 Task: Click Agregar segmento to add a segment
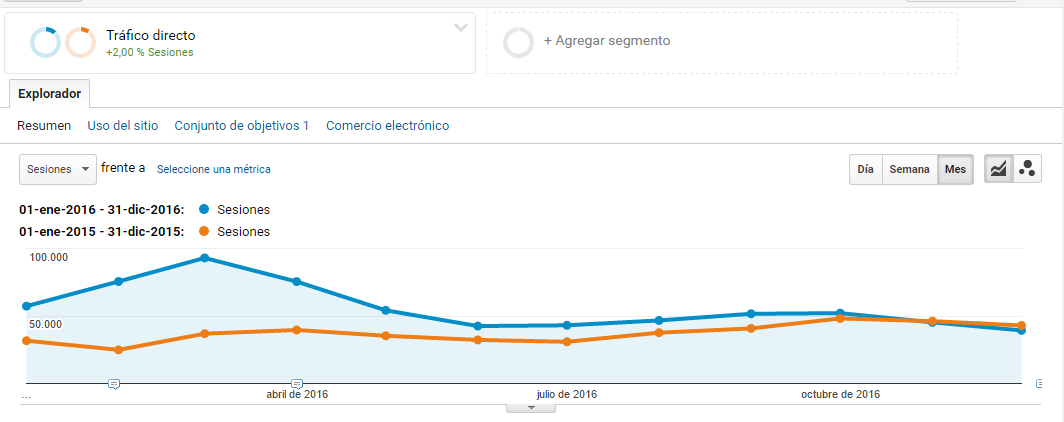coord(606,41)
